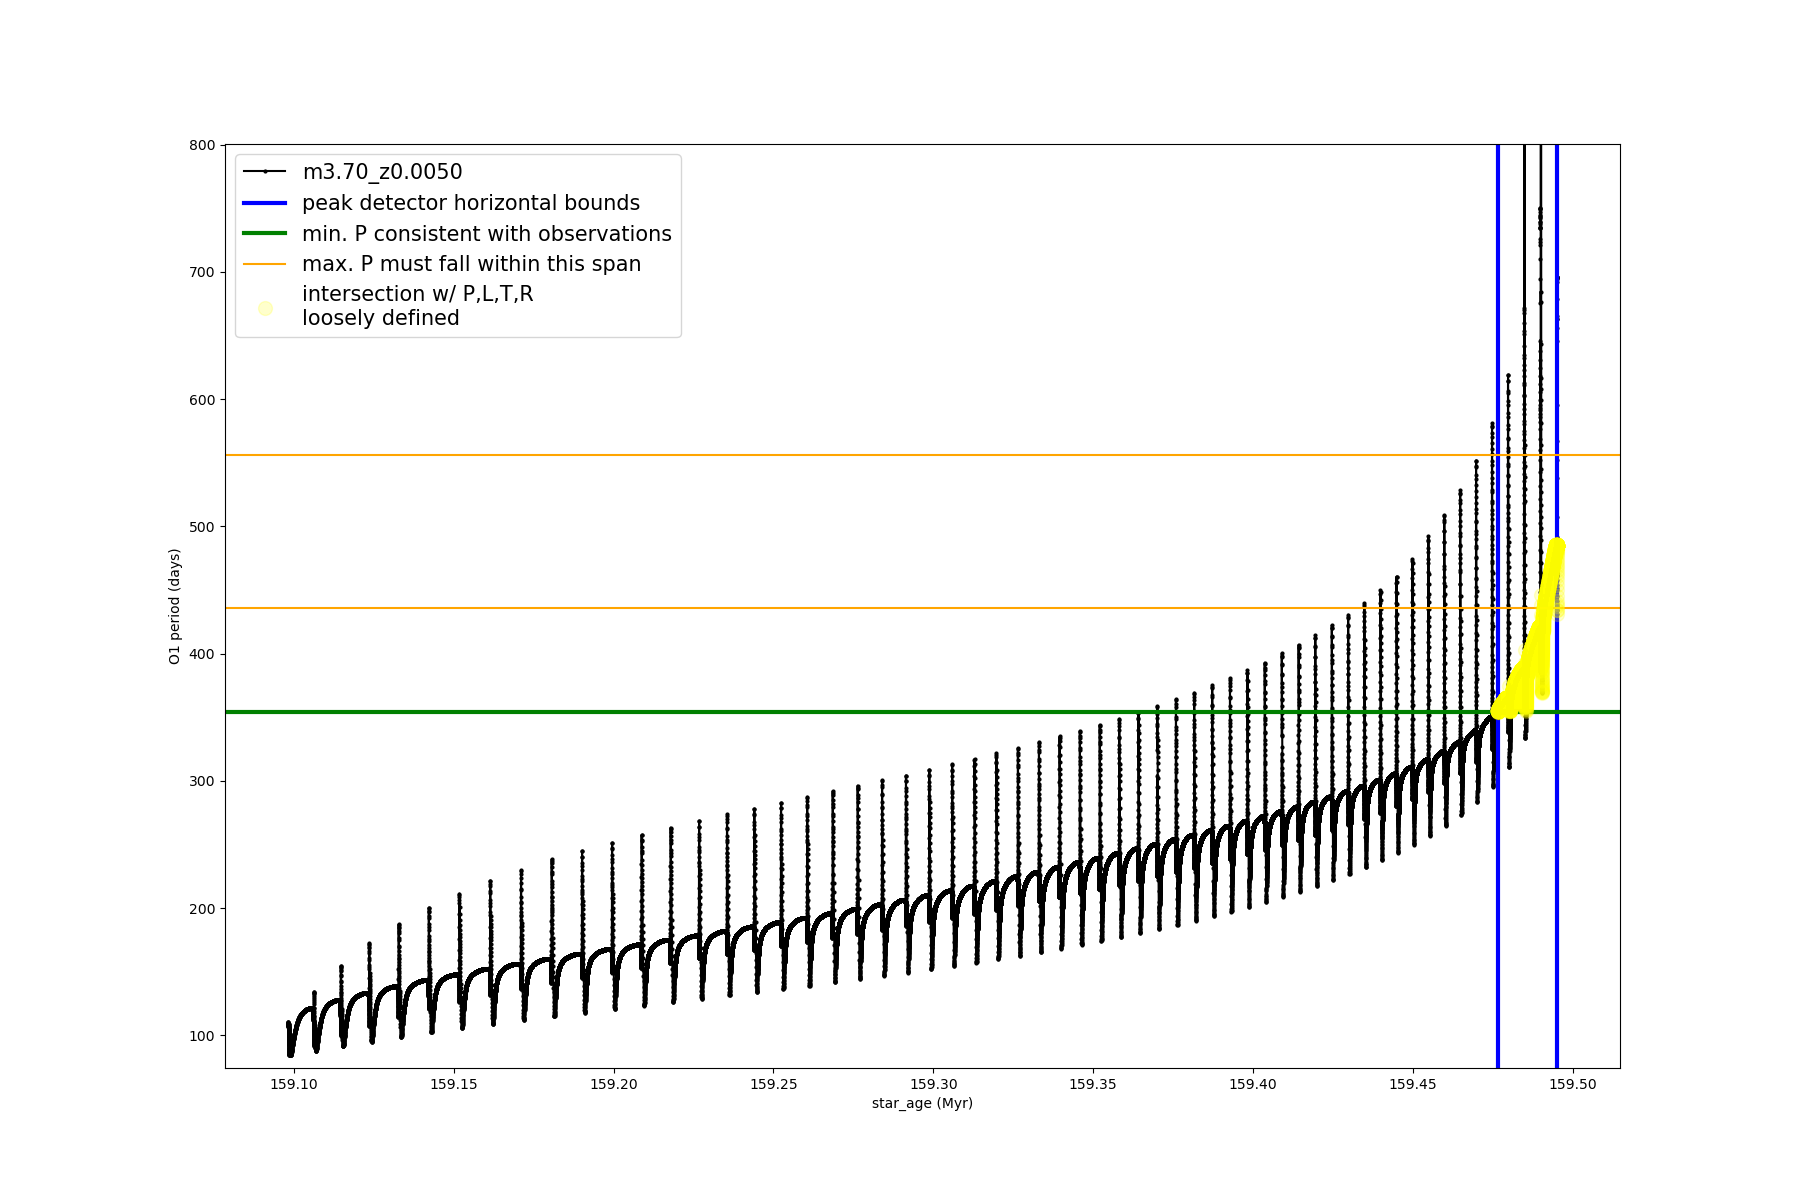Select the 159.10 x-axis tick label
Image resolution: width=1800 pixels, height=1200 pixels.
tap(294, 1084)
